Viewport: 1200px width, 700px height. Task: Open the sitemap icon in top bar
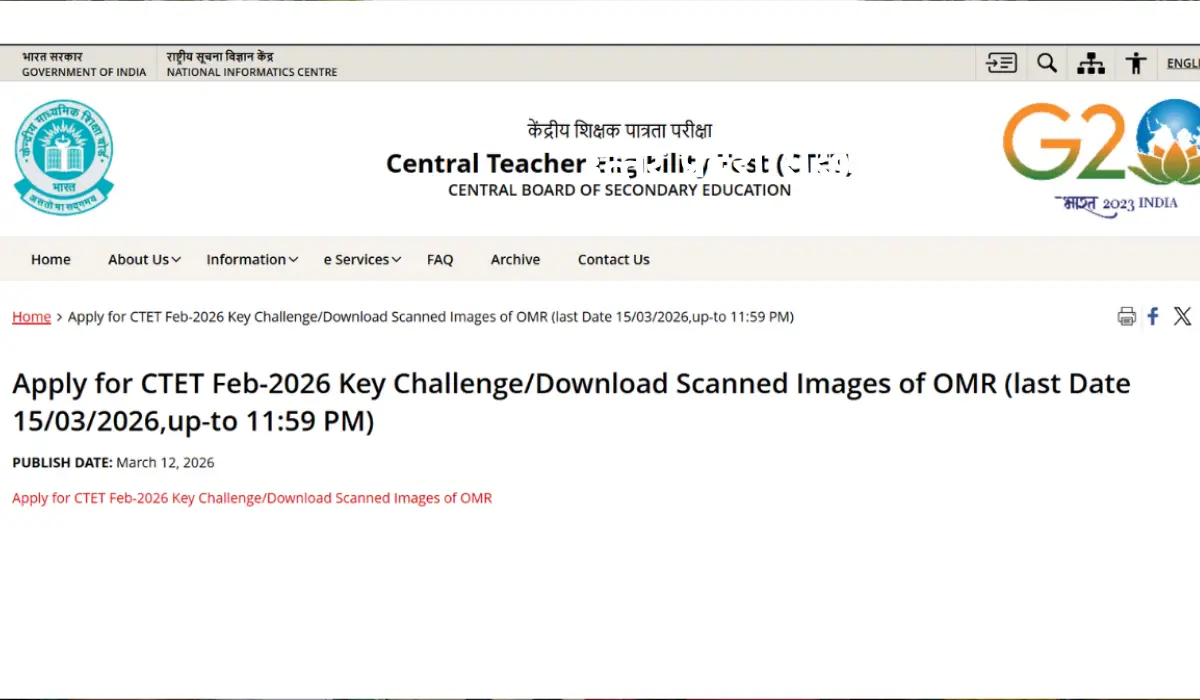(1090, 63)
